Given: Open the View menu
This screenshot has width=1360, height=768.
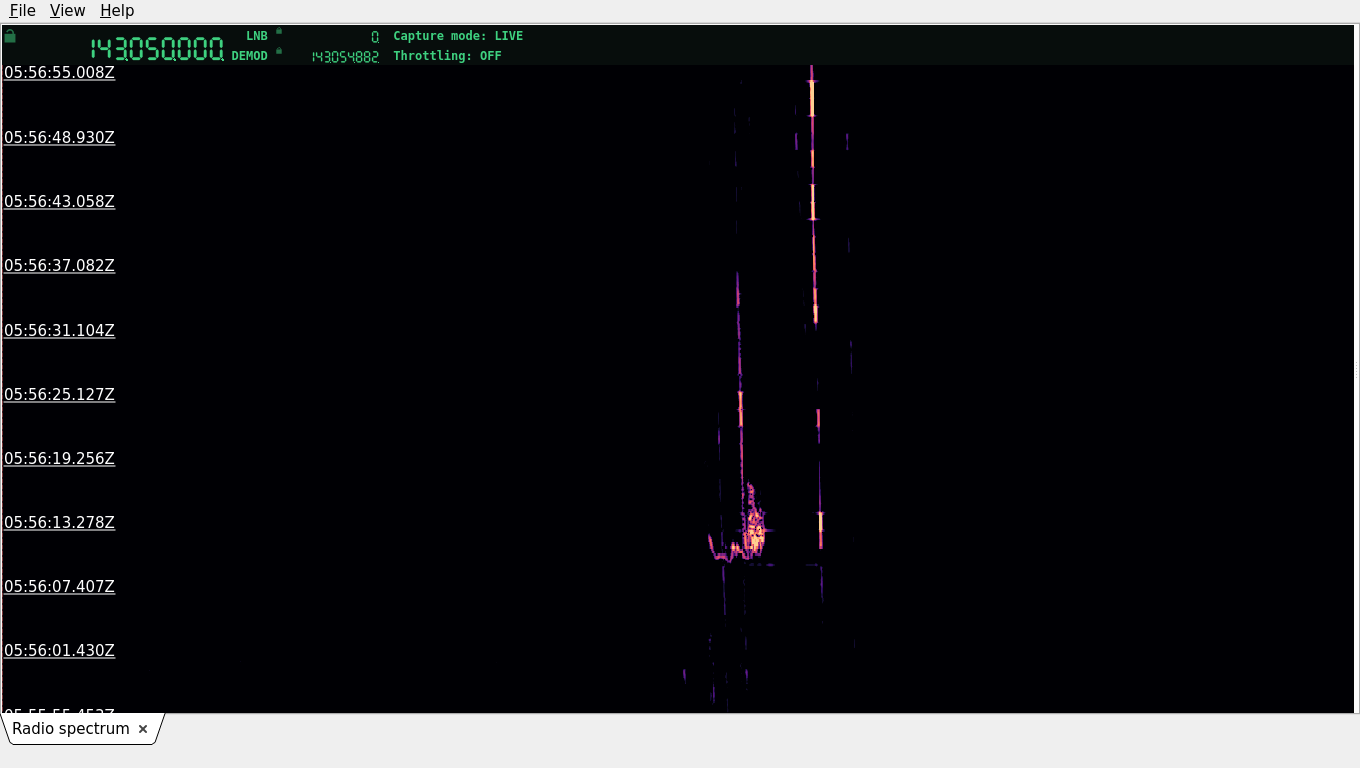Looking at the screenshot, I should point(67,11).
